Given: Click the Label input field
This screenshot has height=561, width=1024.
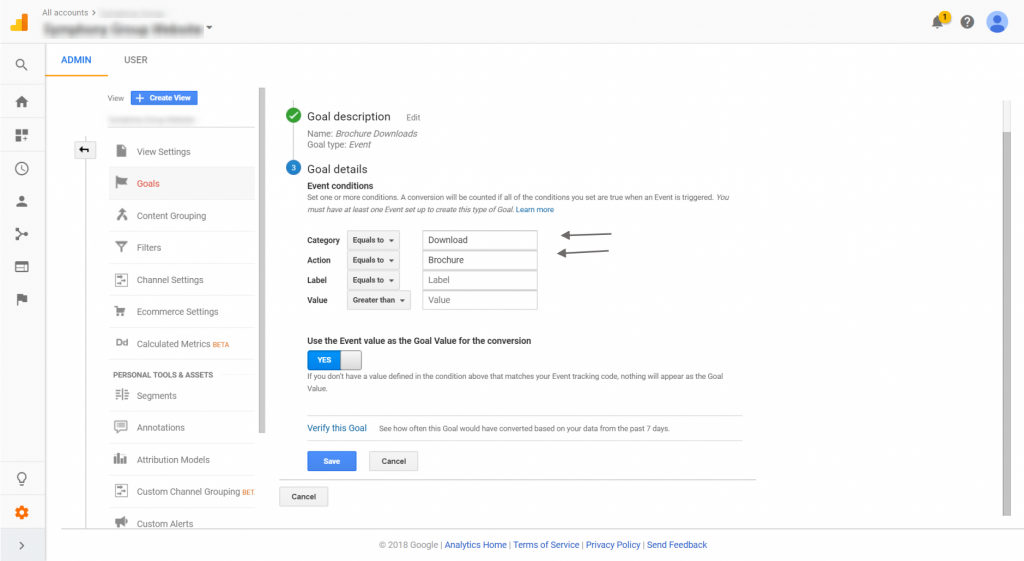Looking at the screenshot, I should point(479,280).
